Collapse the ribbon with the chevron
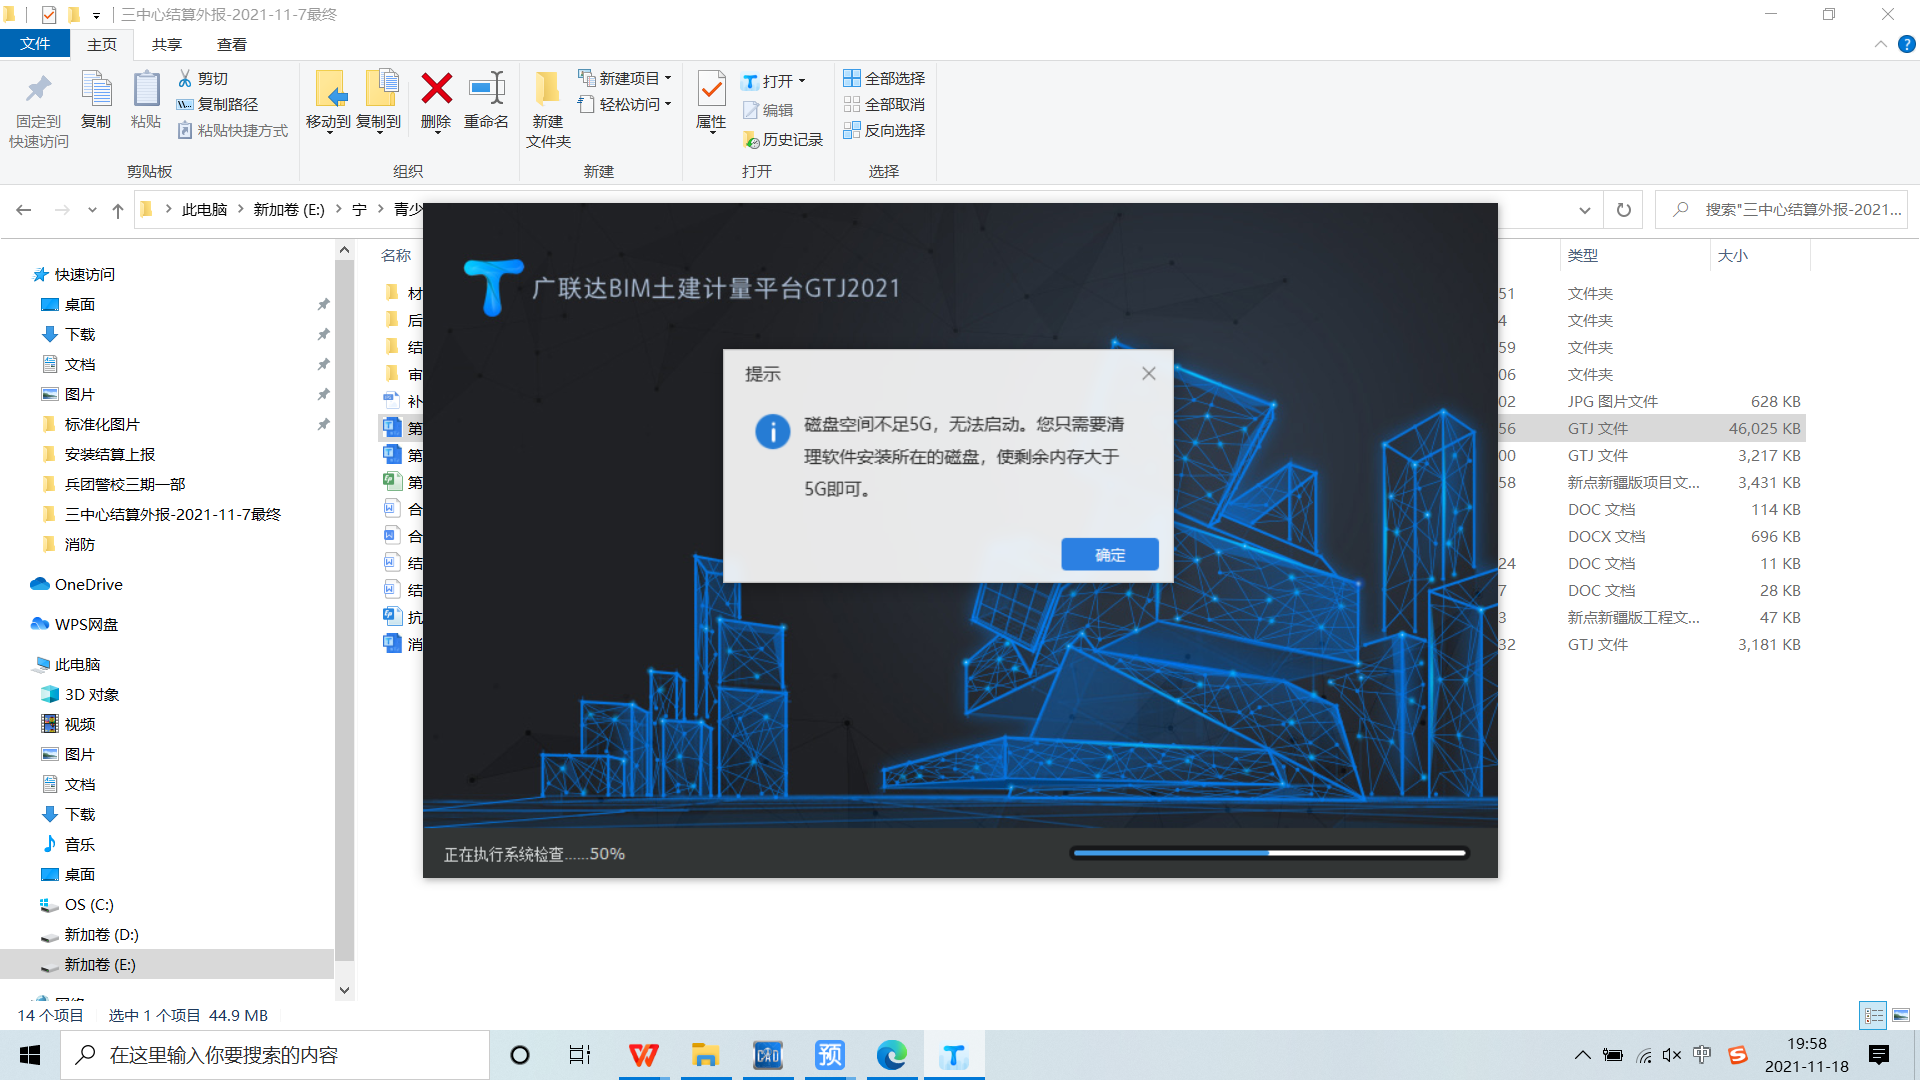 [1880, 44]
